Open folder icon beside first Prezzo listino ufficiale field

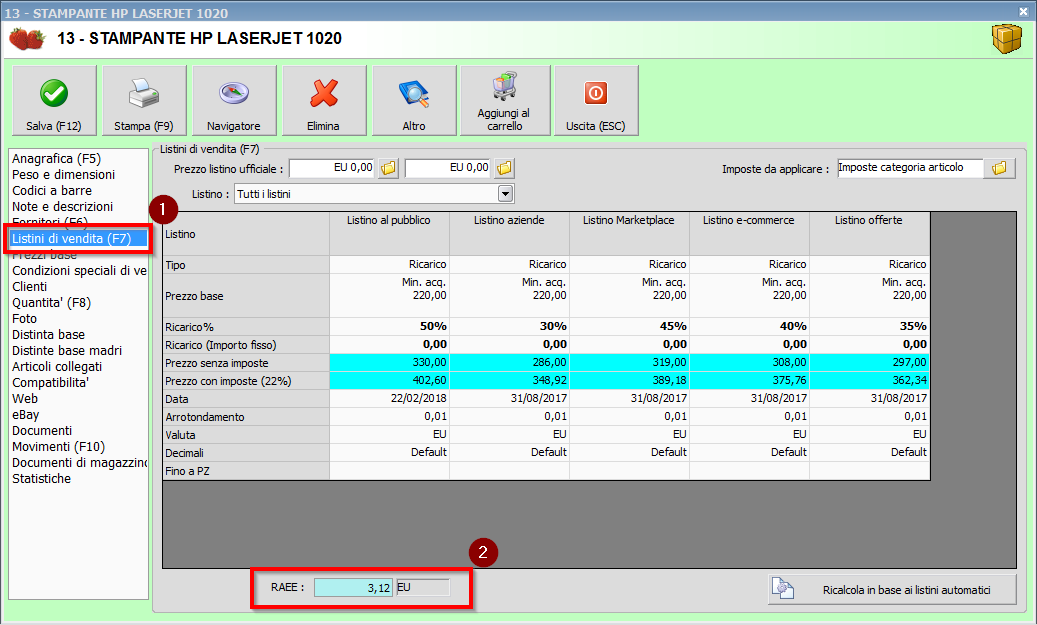point(388,168)
